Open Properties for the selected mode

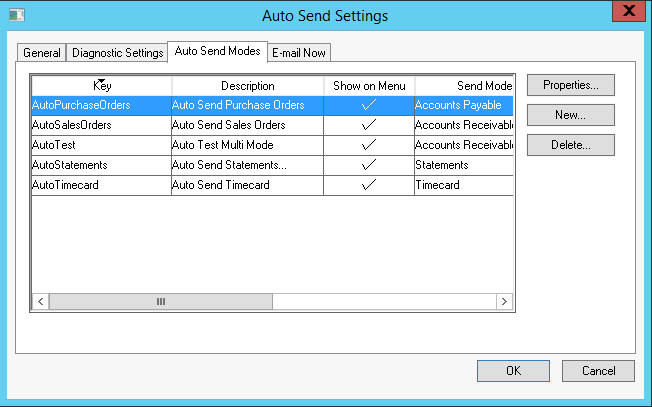pyautogui.click(x=570, y=85)
